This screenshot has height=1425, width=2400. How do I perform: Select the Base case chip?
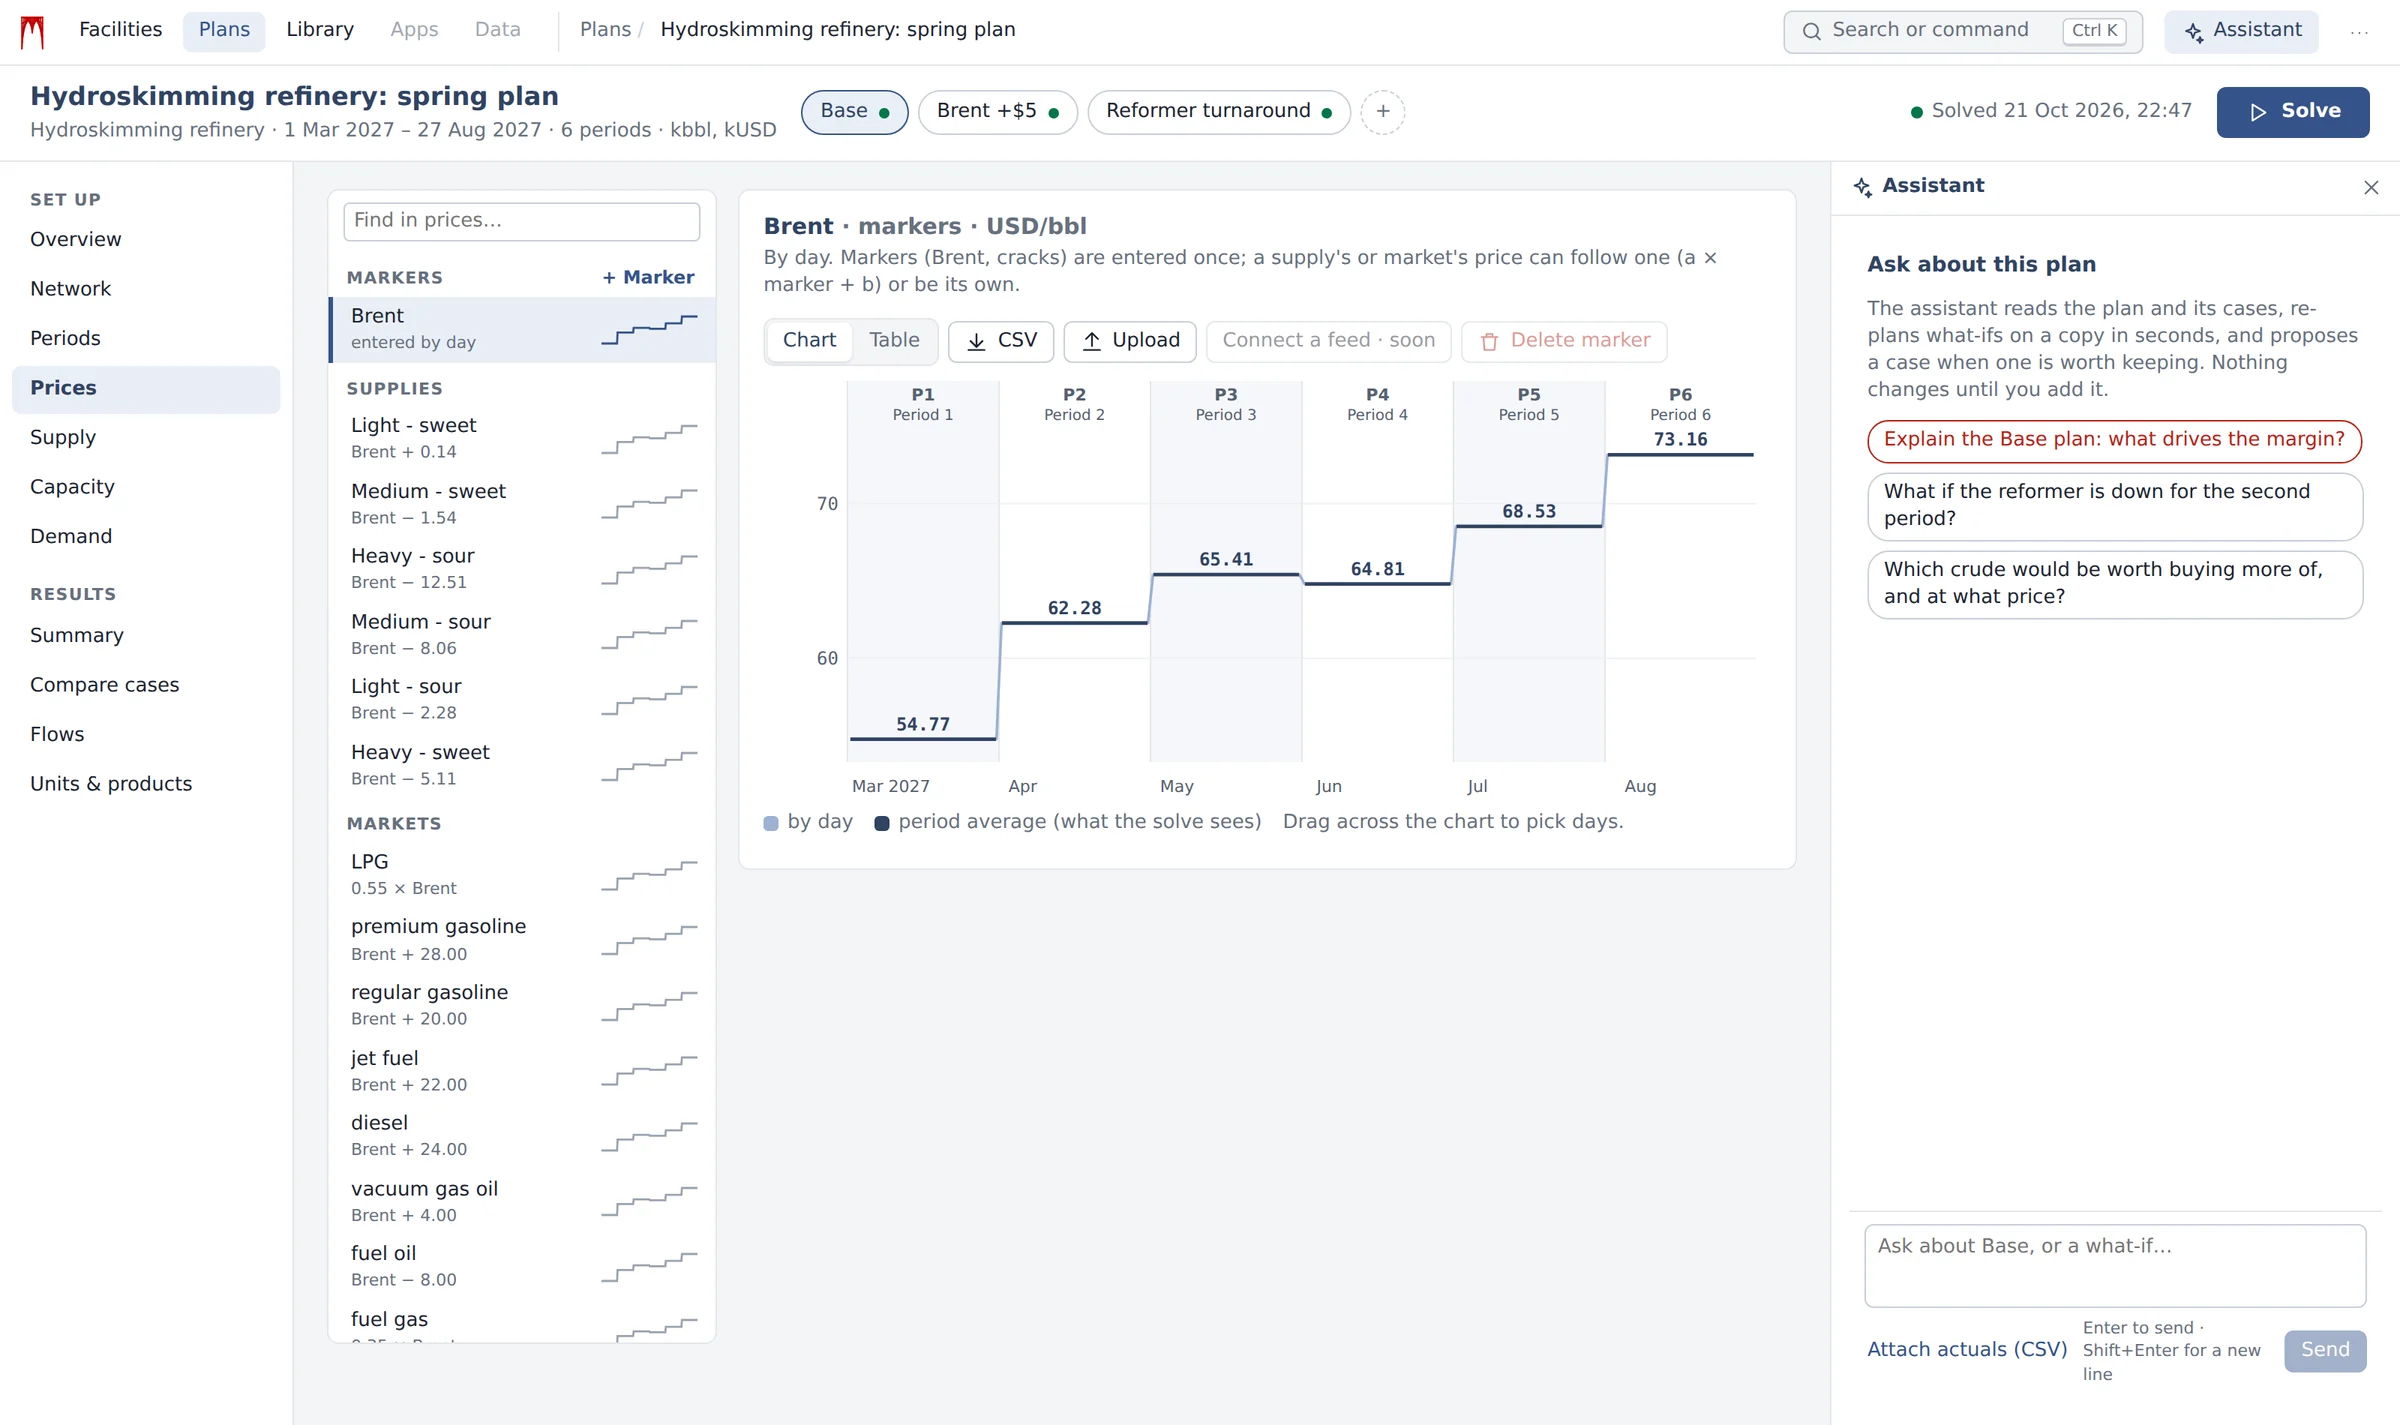[x=854, y=112]
